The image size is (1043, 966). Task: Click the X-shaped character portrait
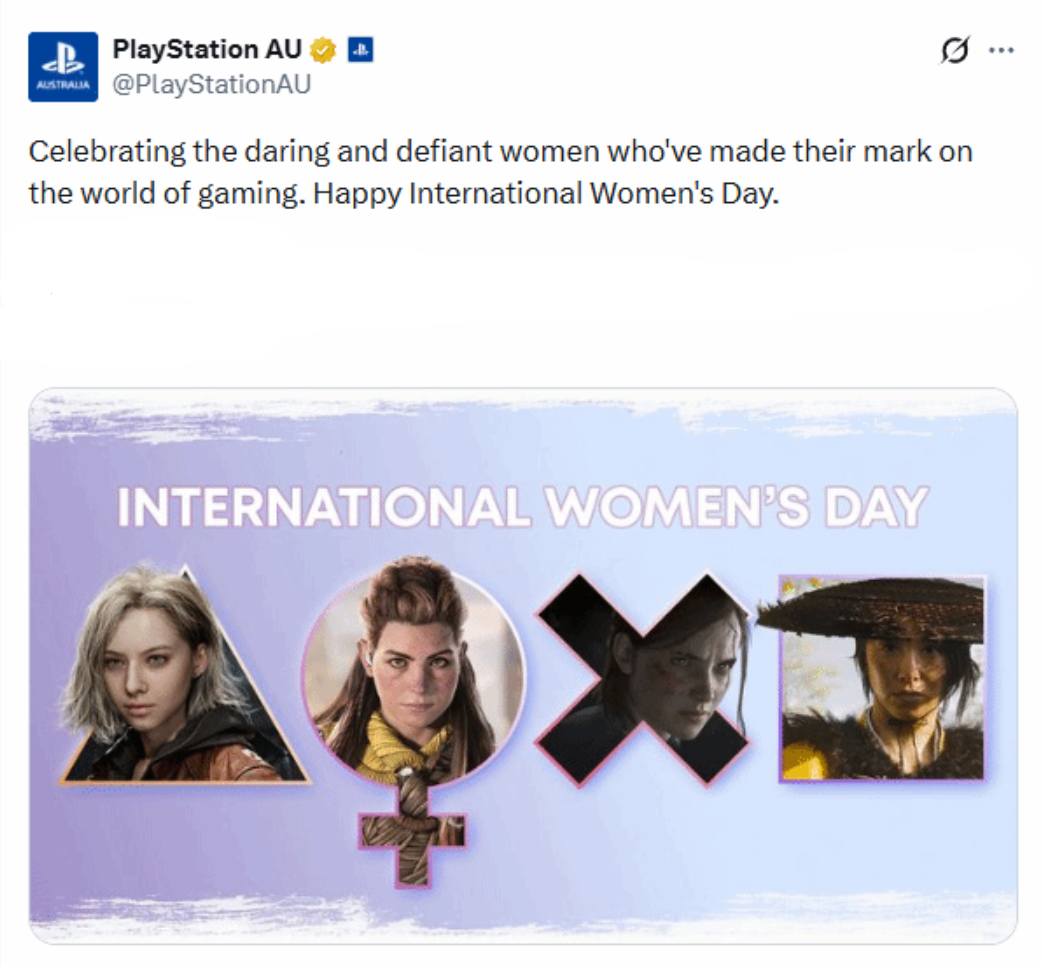pos(644,679)
